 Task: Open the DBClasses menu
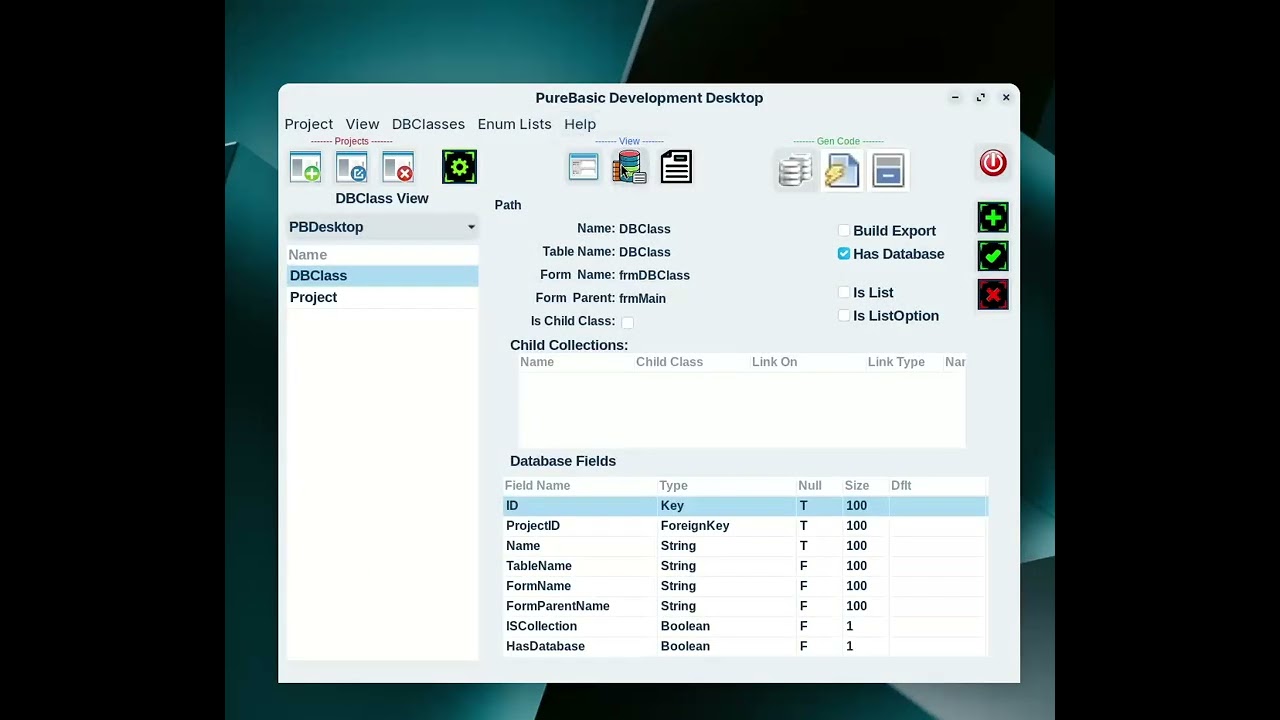tap(428, 124)
